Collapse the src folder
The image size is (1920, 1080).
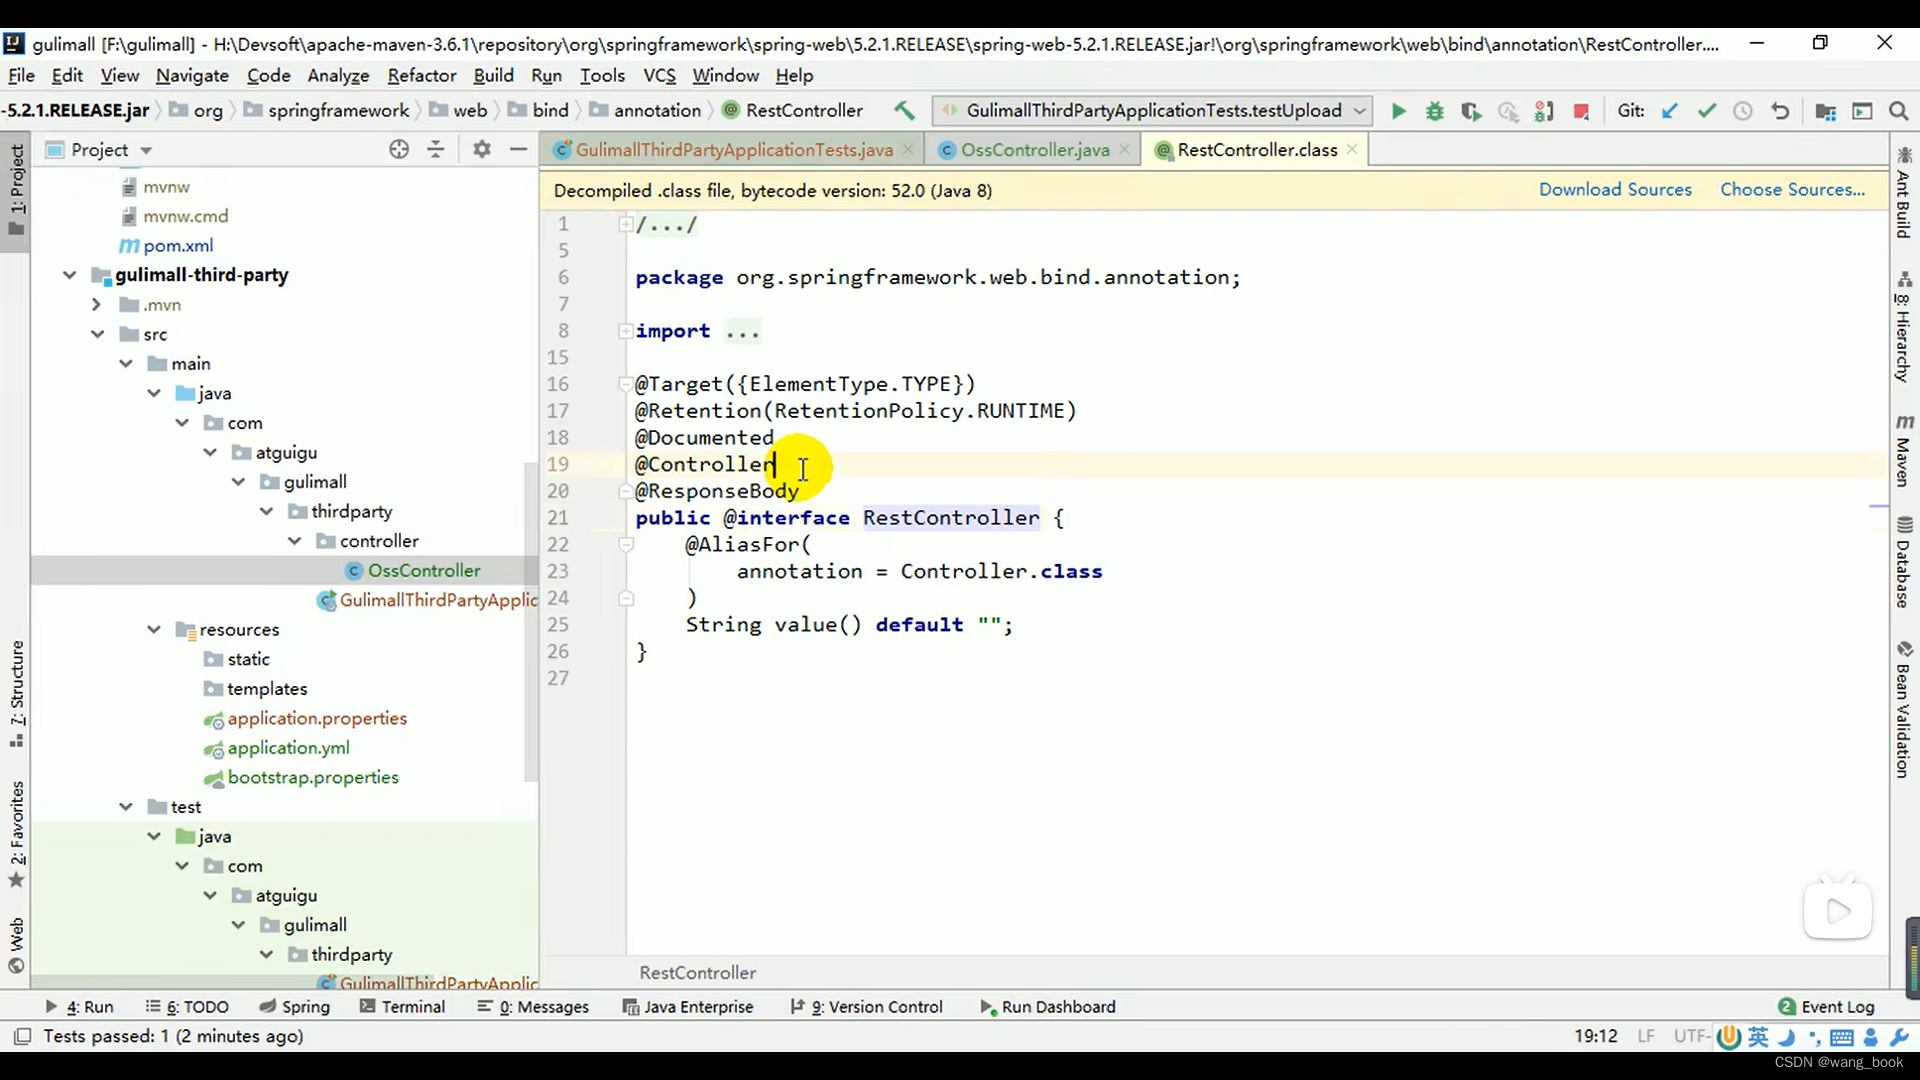click(x=97, y=334)
